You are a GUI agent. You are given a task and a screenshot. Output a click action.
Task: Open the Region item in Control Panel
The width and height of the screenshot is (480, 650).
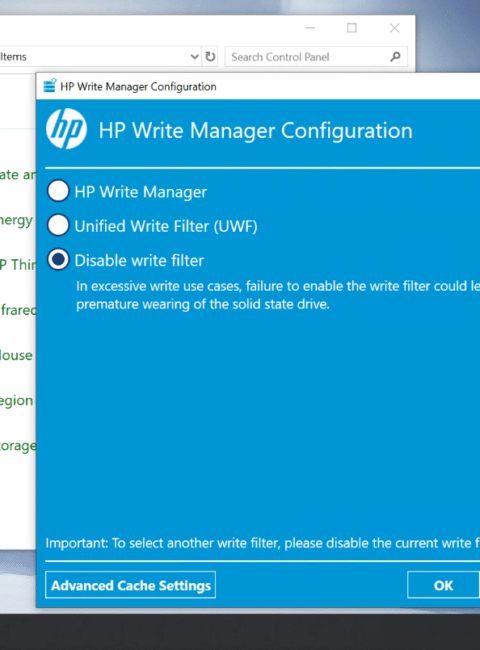[x=17, y=401]
